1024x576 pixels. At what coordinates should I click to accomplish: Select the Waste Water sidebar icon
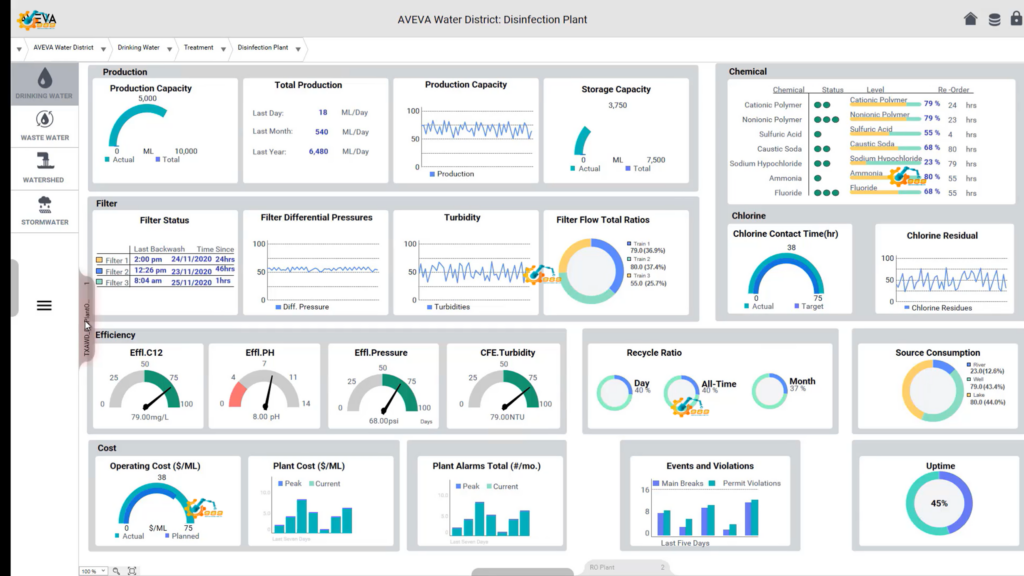tap(44, 125)
